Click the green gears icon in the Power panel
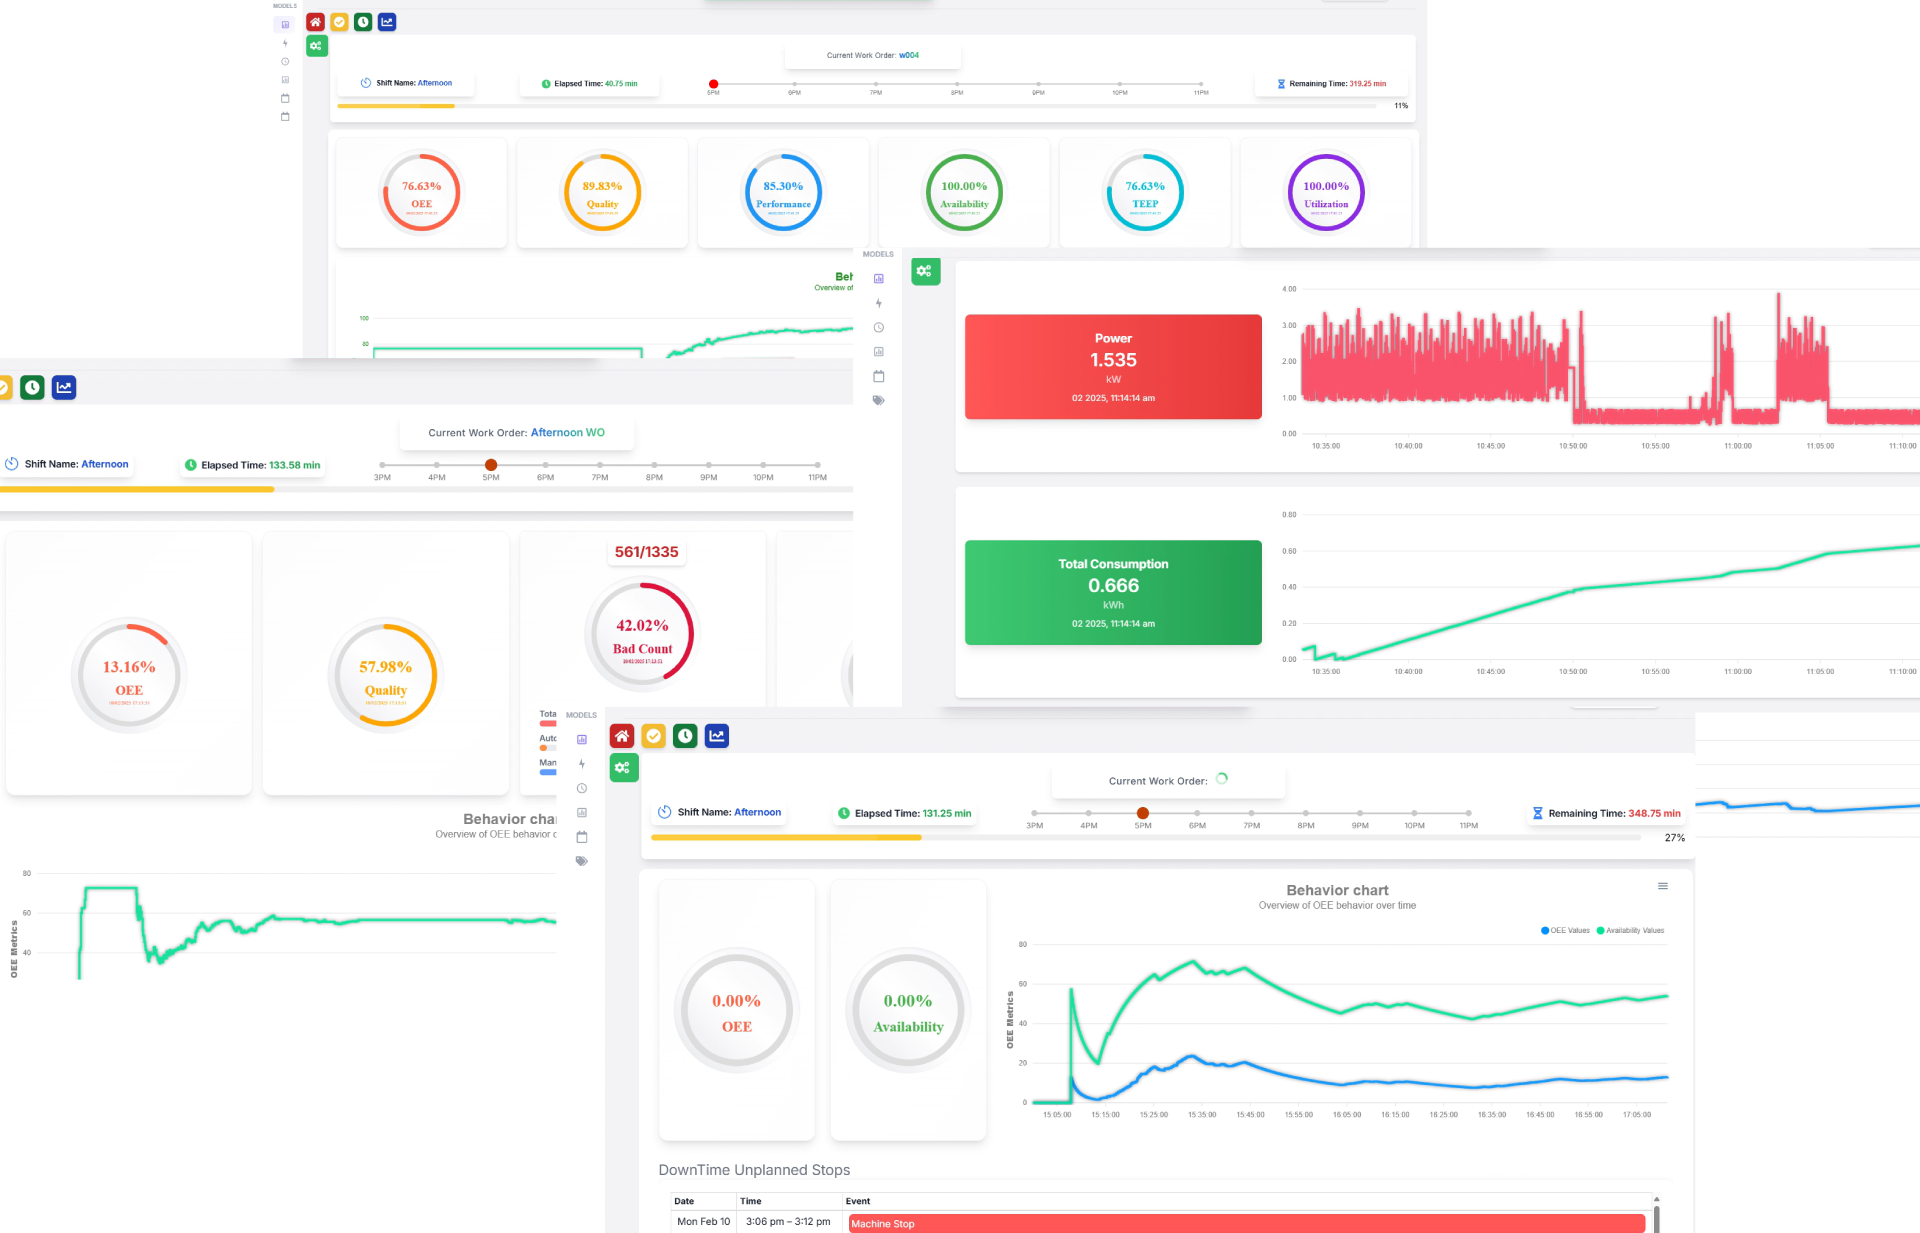 click(926, 271)
